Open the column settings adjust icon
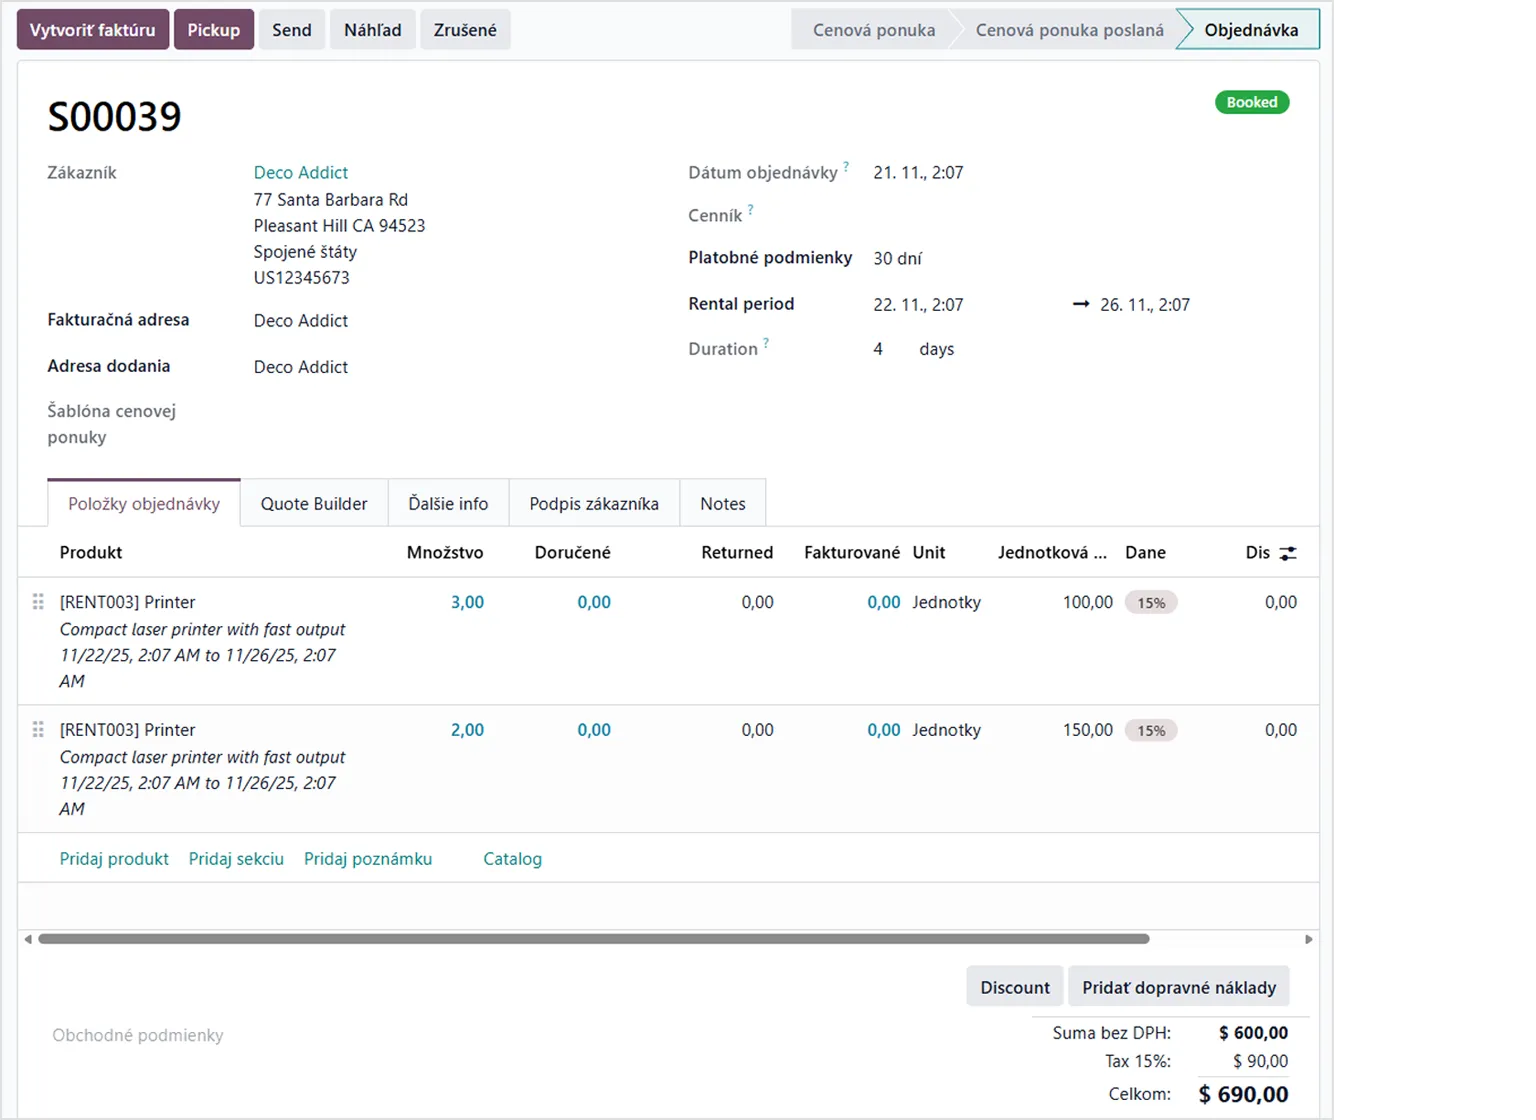1536x1120 pixels. pos(1288,553)
